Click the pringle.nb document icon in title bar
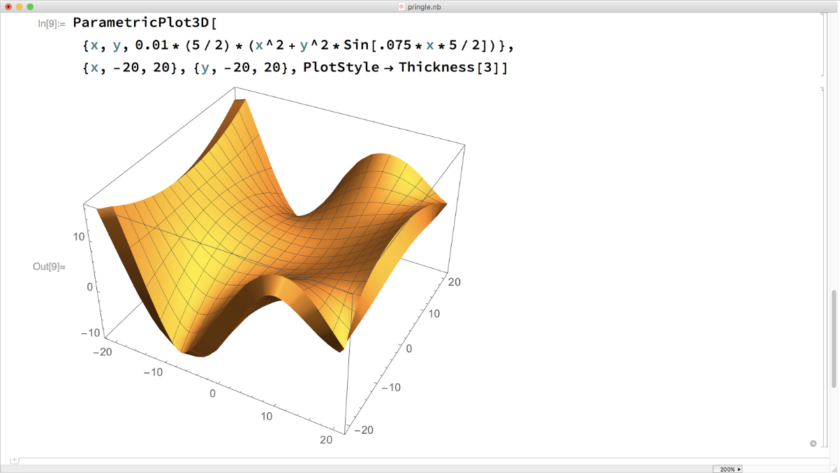 (401, 7)
